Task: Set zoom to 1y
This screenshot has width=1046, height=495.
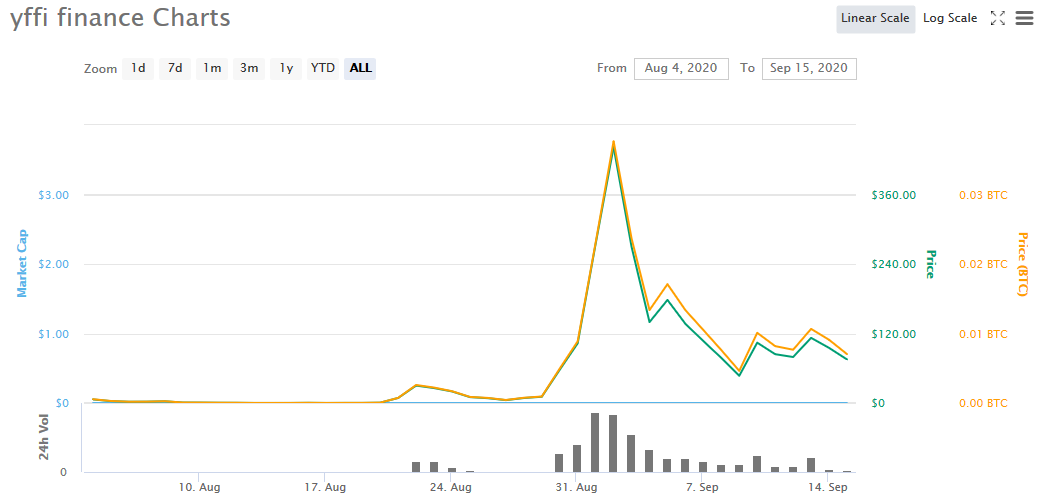Action: 286,68
